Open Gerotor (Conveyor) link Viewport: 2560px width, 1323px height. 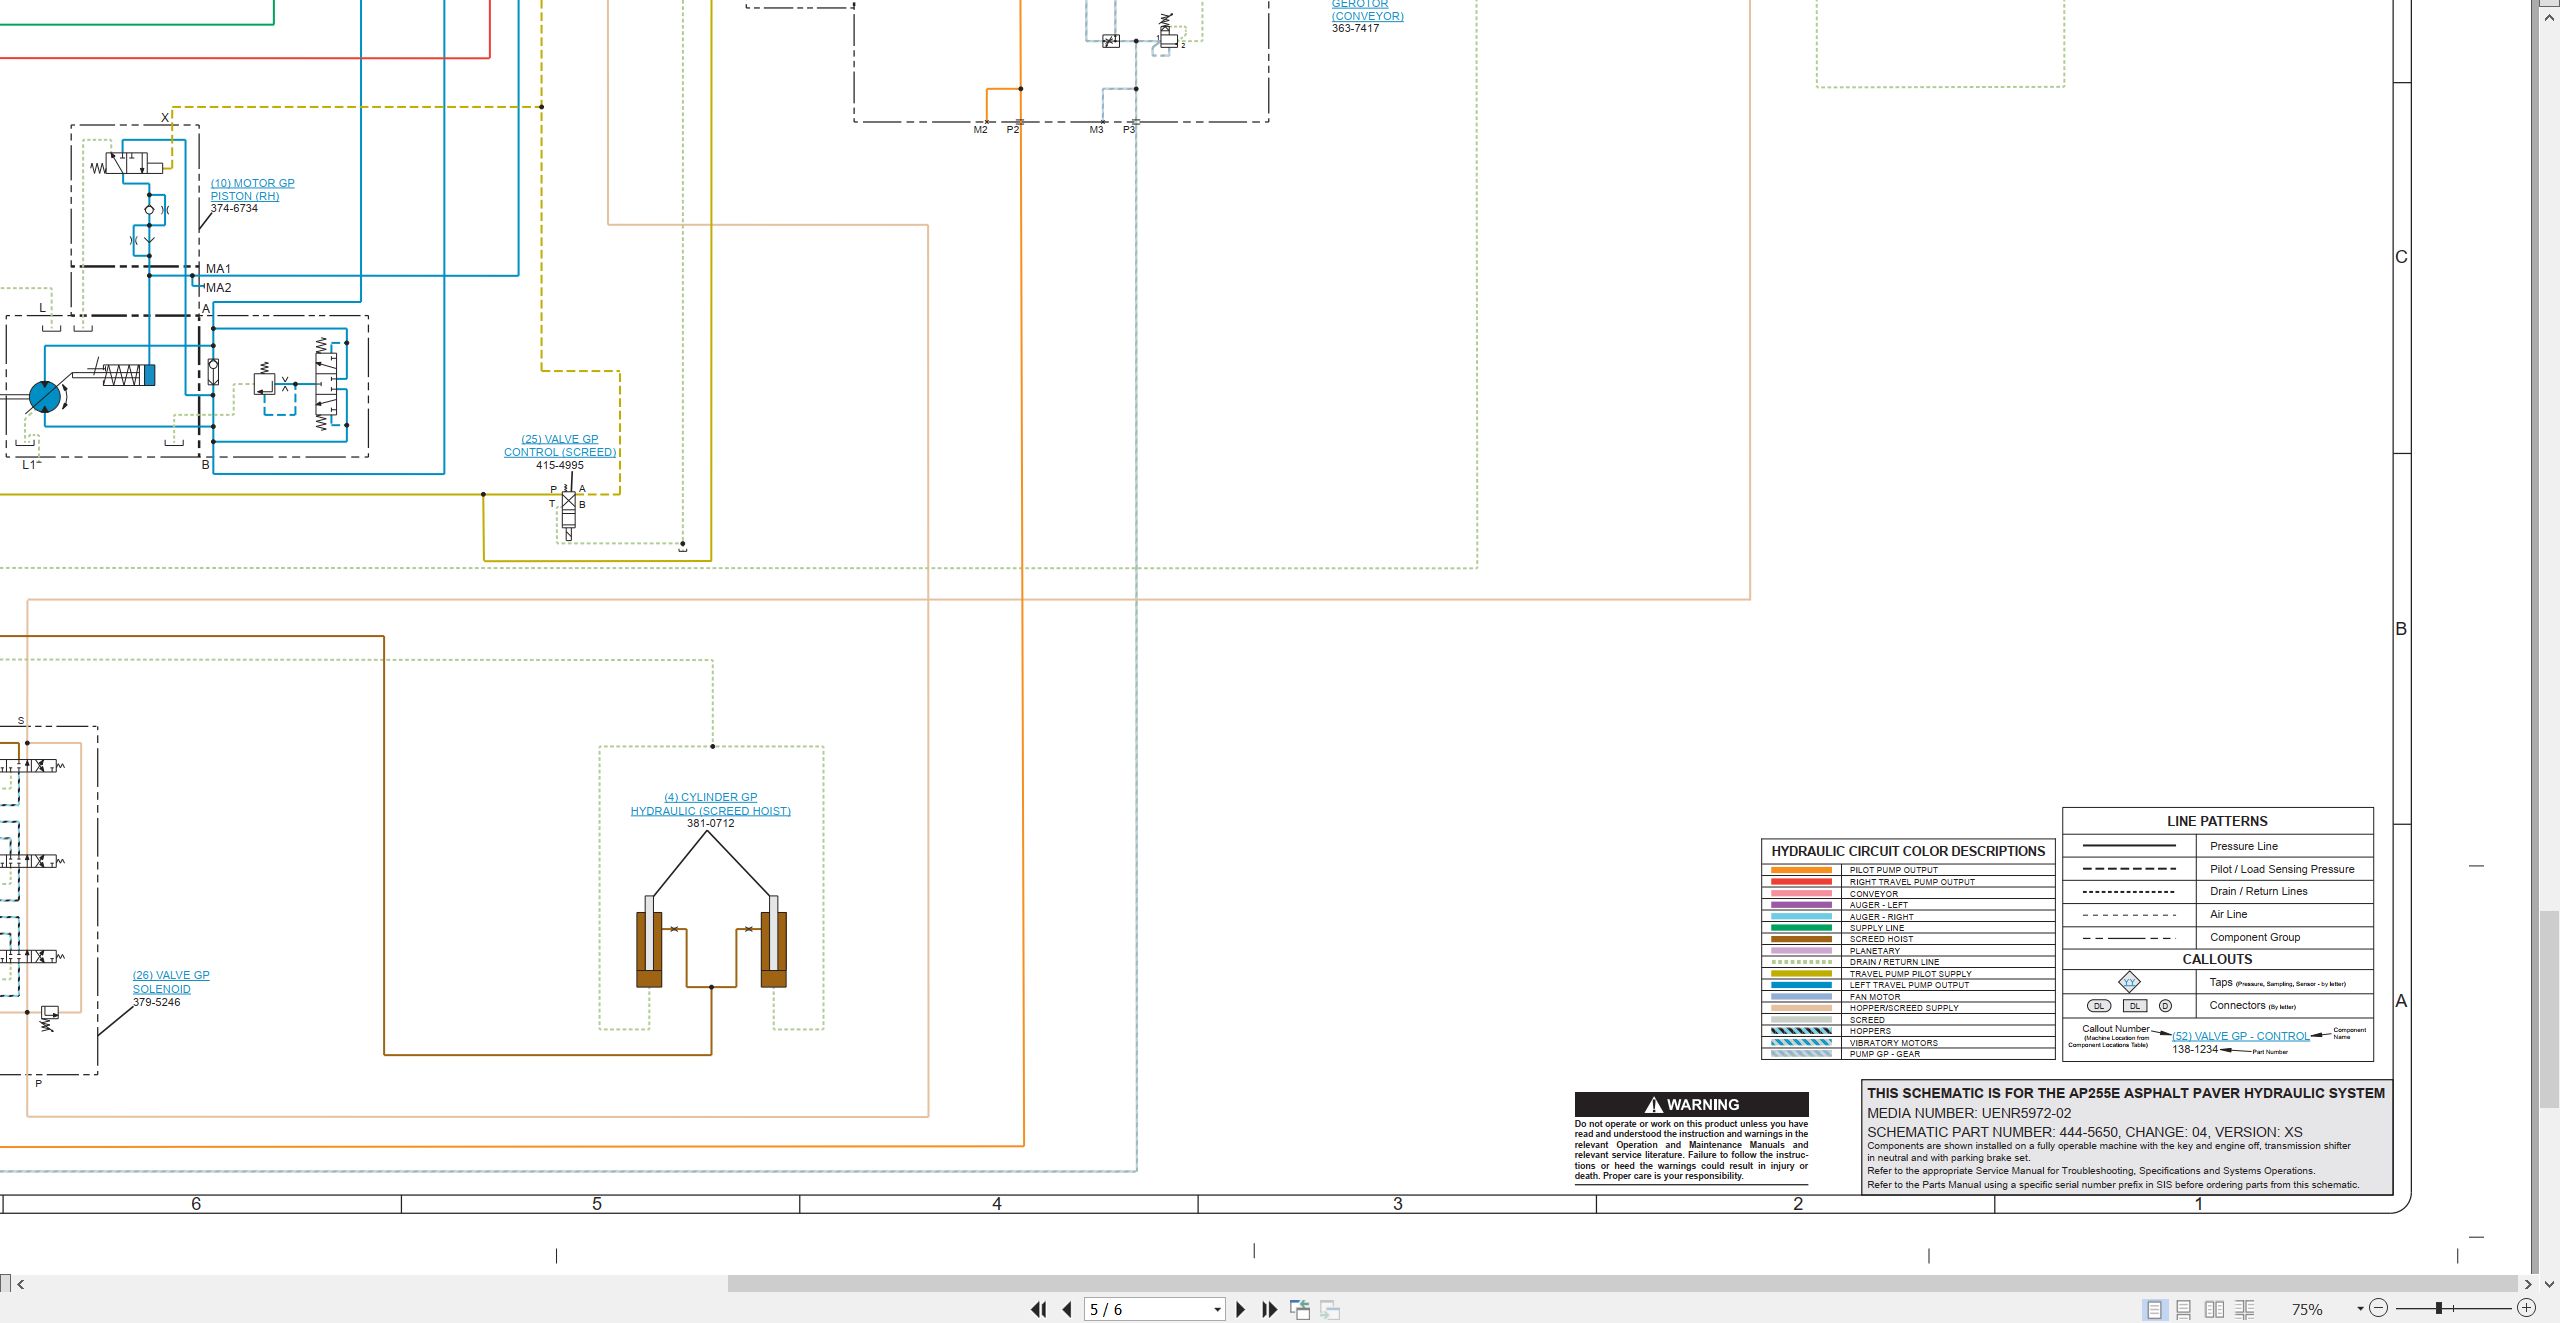point(1367,10)
